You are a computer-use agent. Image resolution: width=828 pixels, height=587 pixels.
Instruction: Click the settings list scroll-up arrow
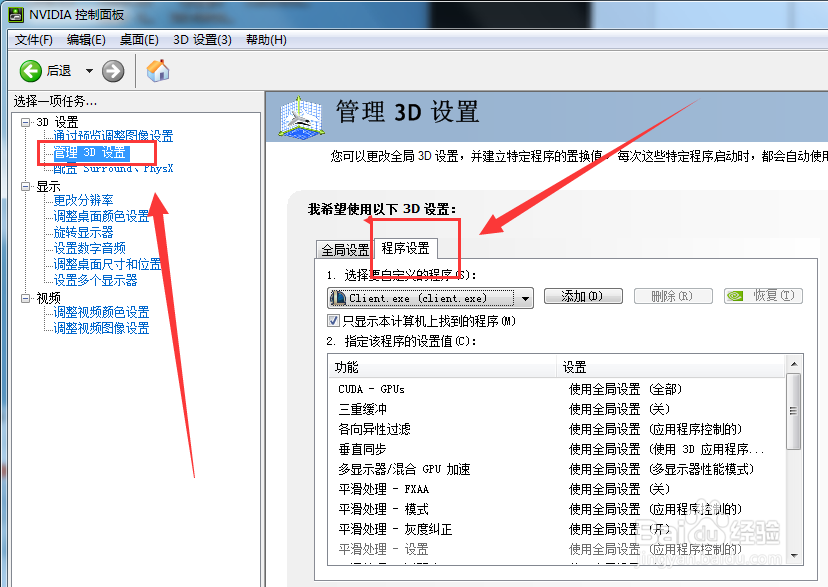click(x=794, y=364)
